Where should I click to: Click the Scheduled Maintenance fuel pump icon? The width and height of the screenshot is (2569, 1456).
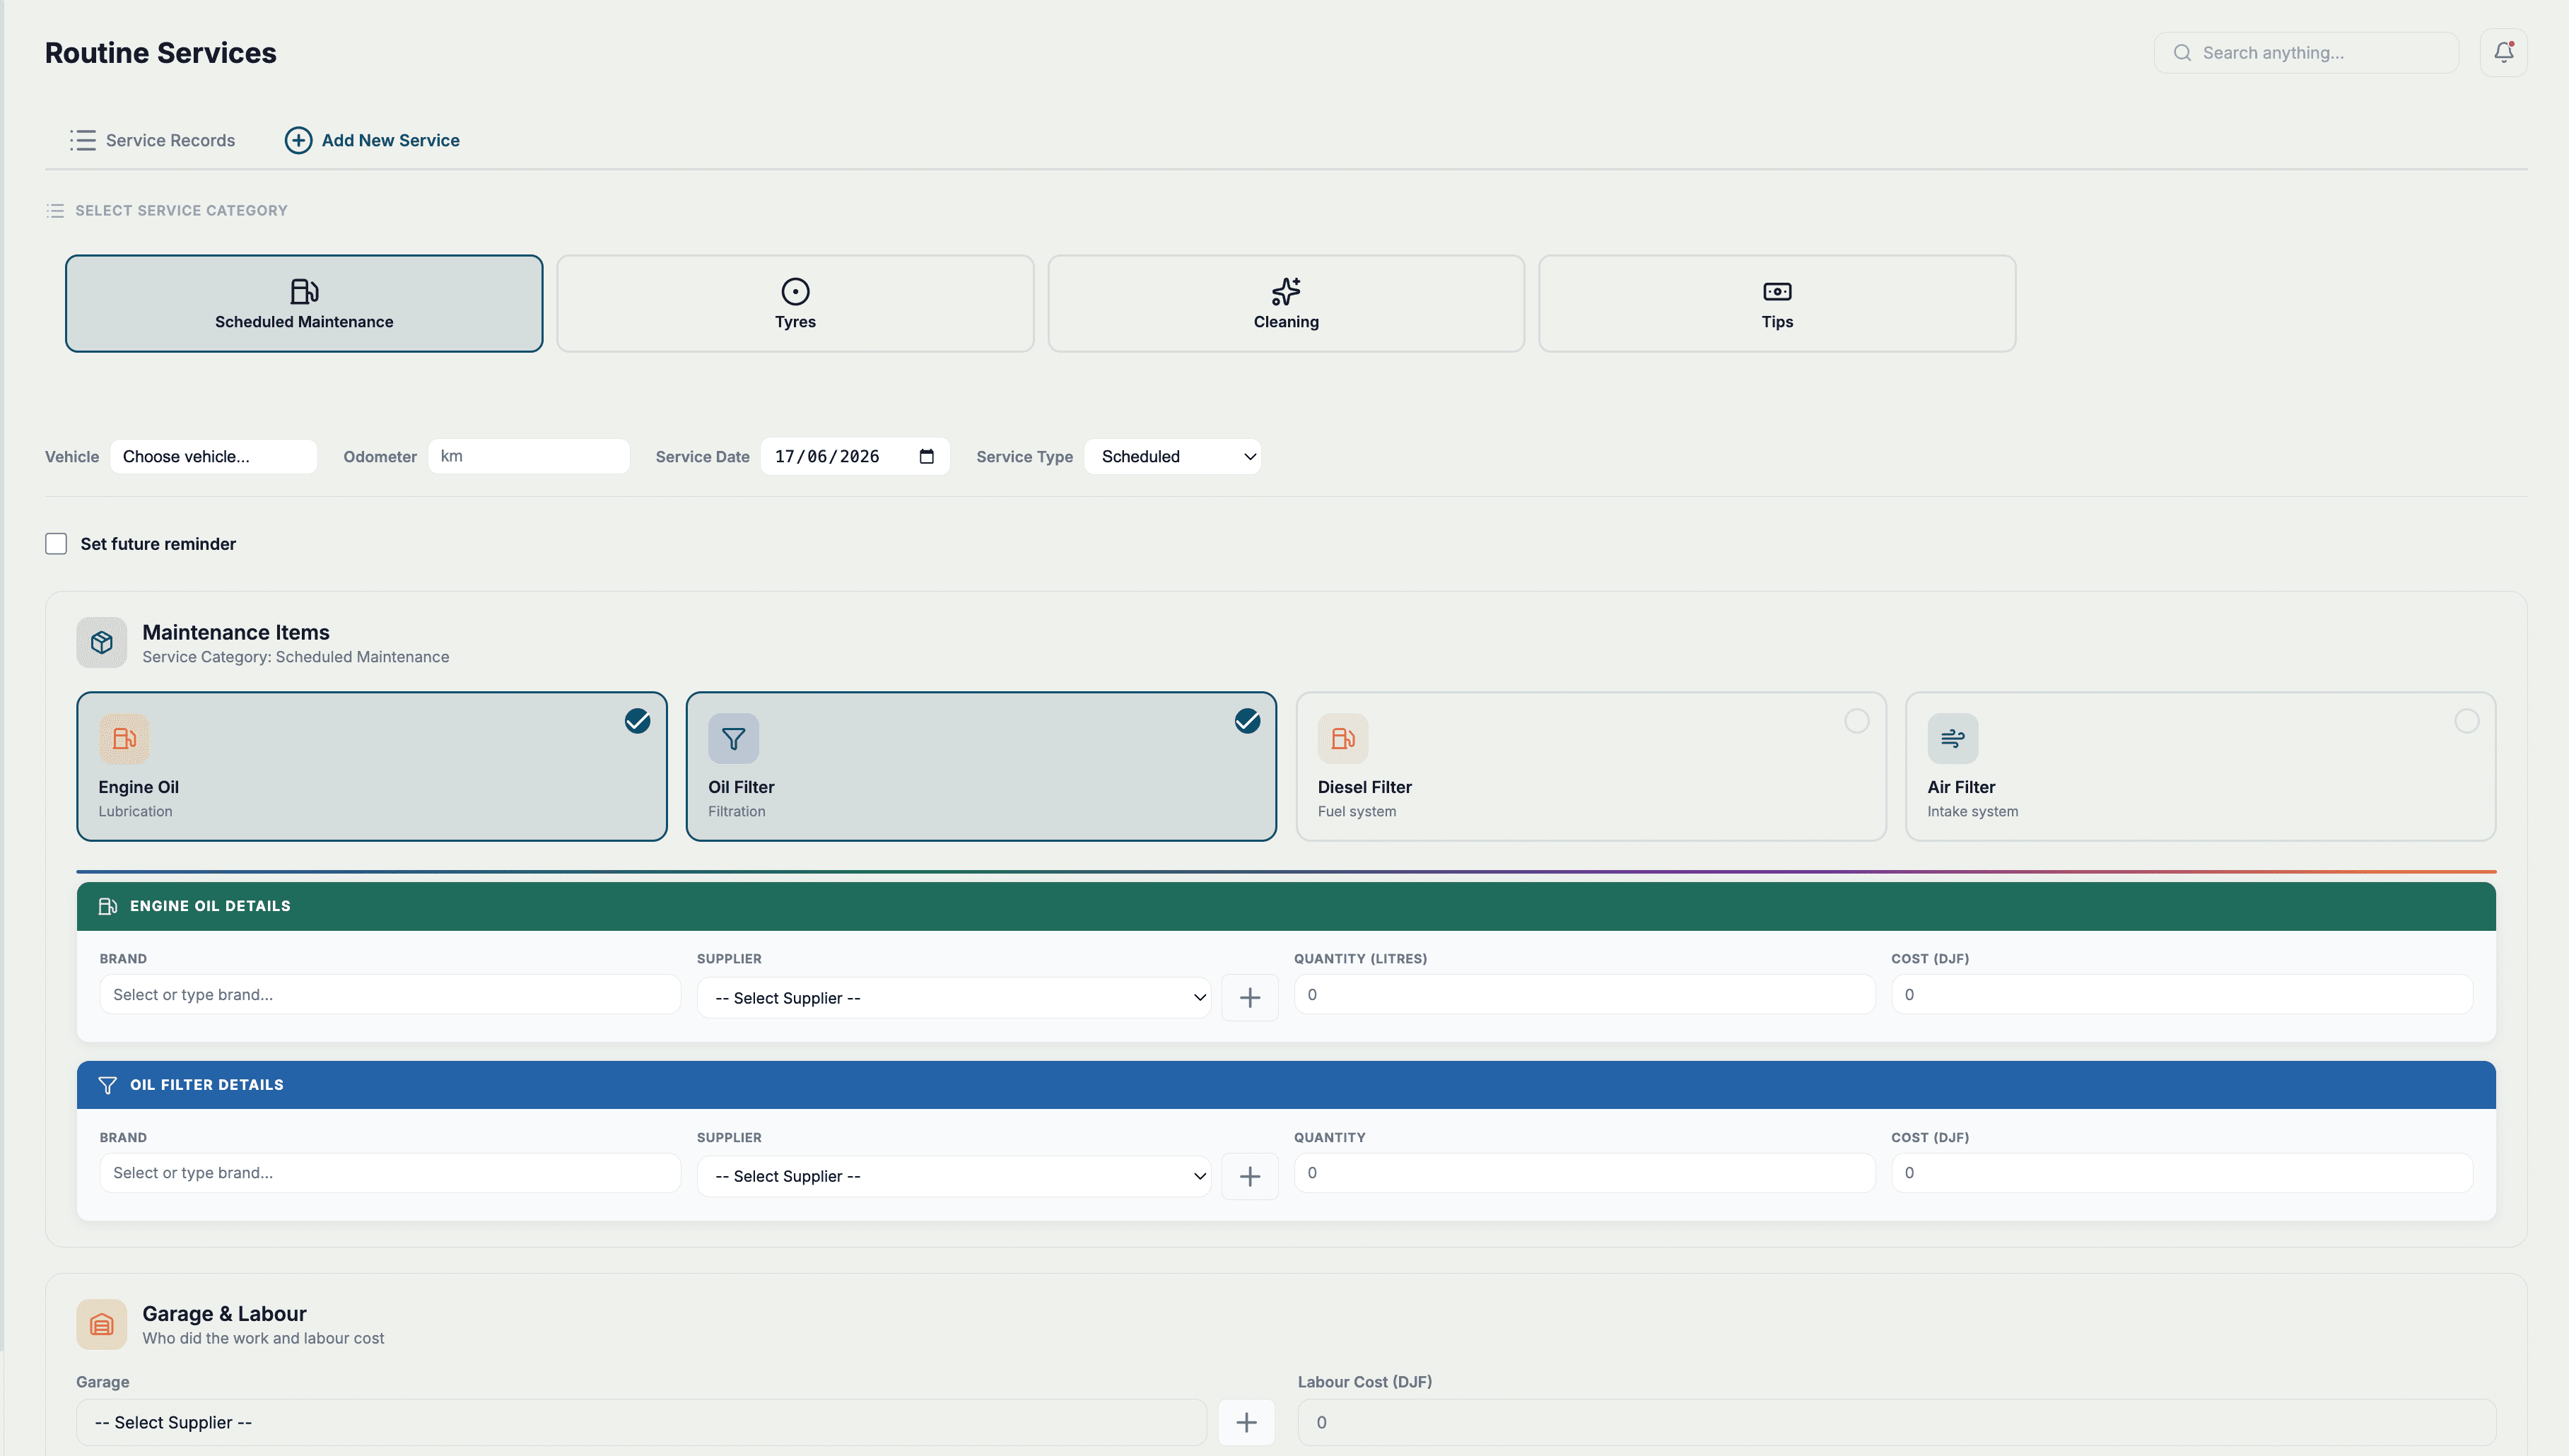pos(304,291)
